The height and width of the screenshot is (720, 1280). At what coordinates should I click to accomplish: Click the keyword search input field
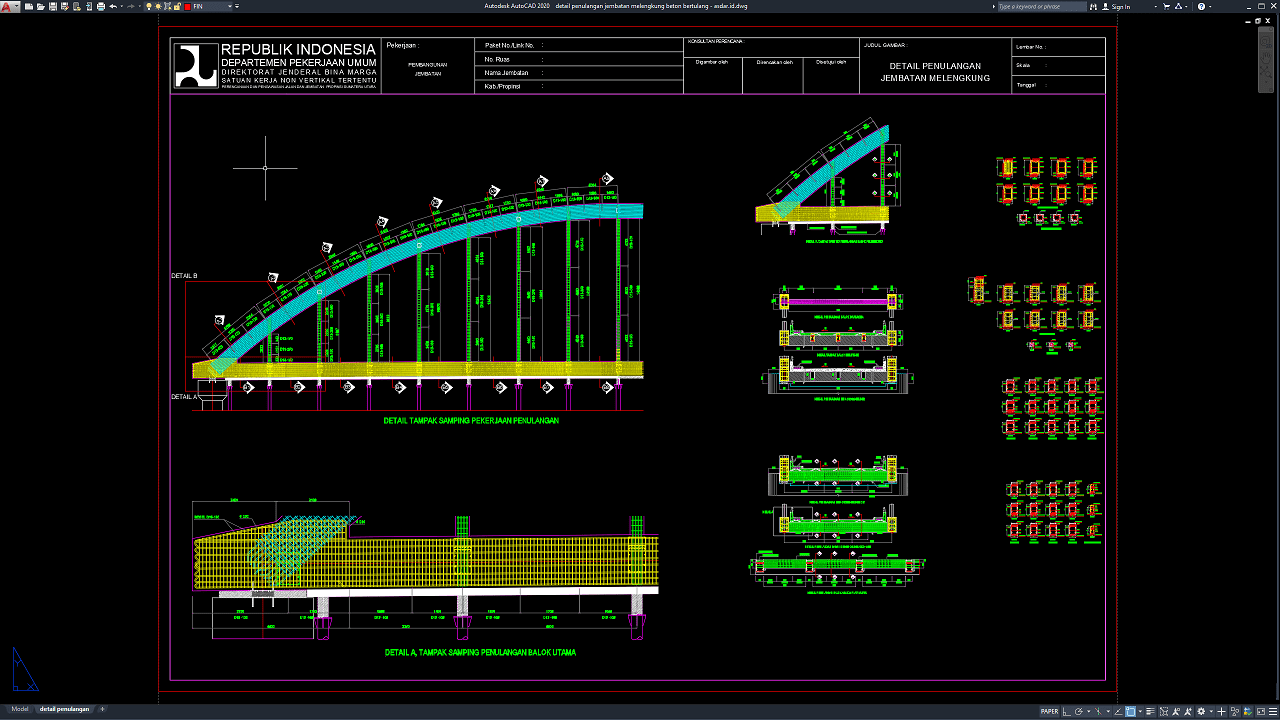[1040, 6]
